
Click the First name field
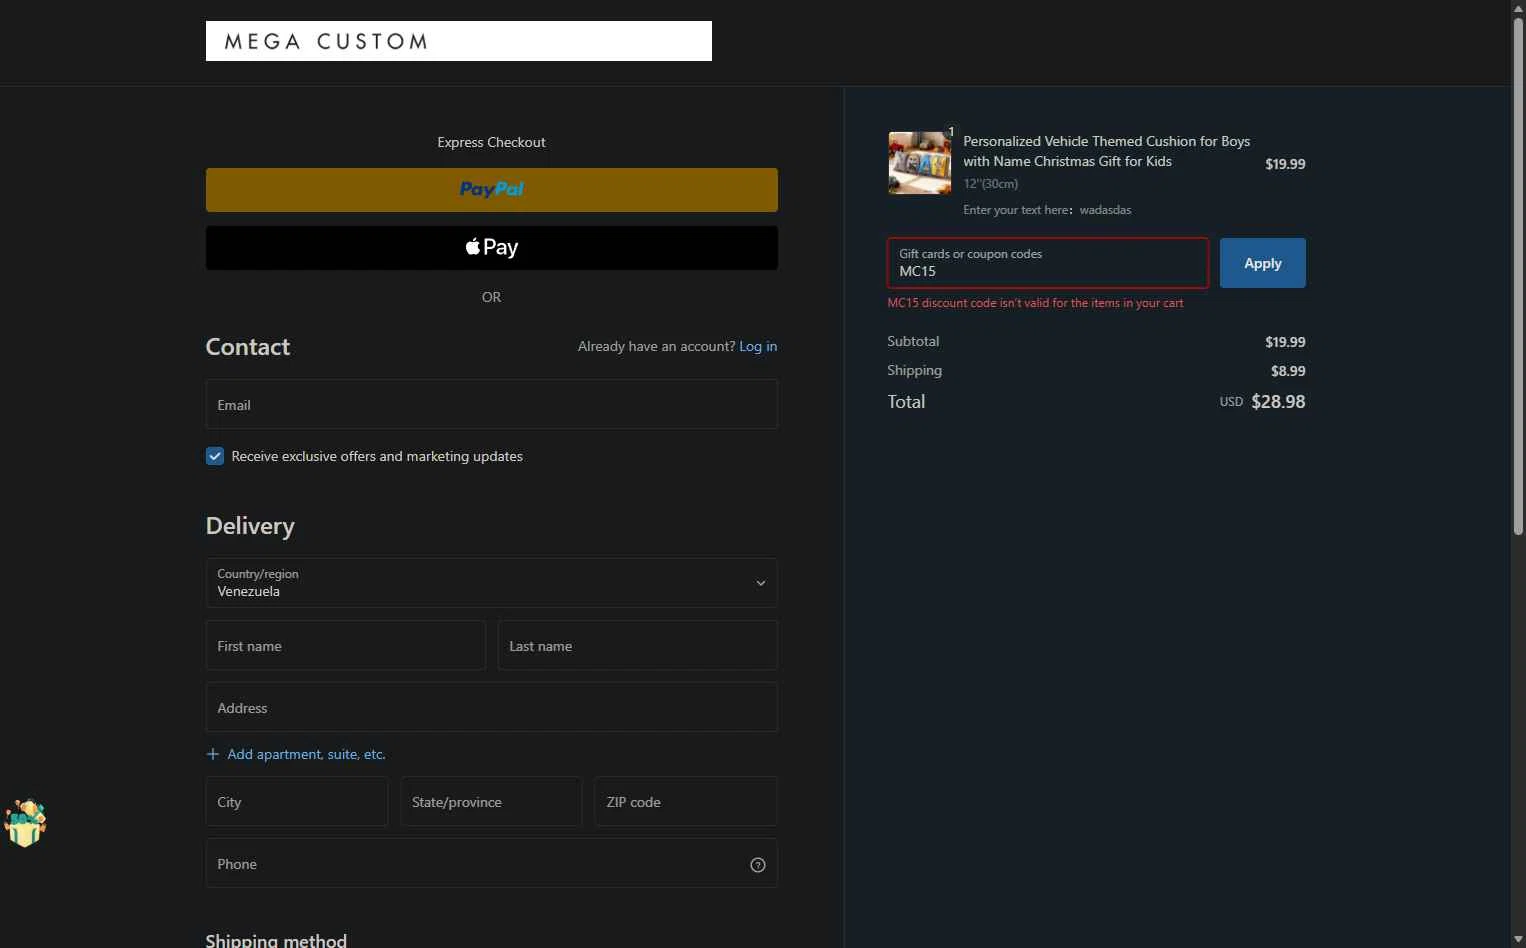(345, 645)
